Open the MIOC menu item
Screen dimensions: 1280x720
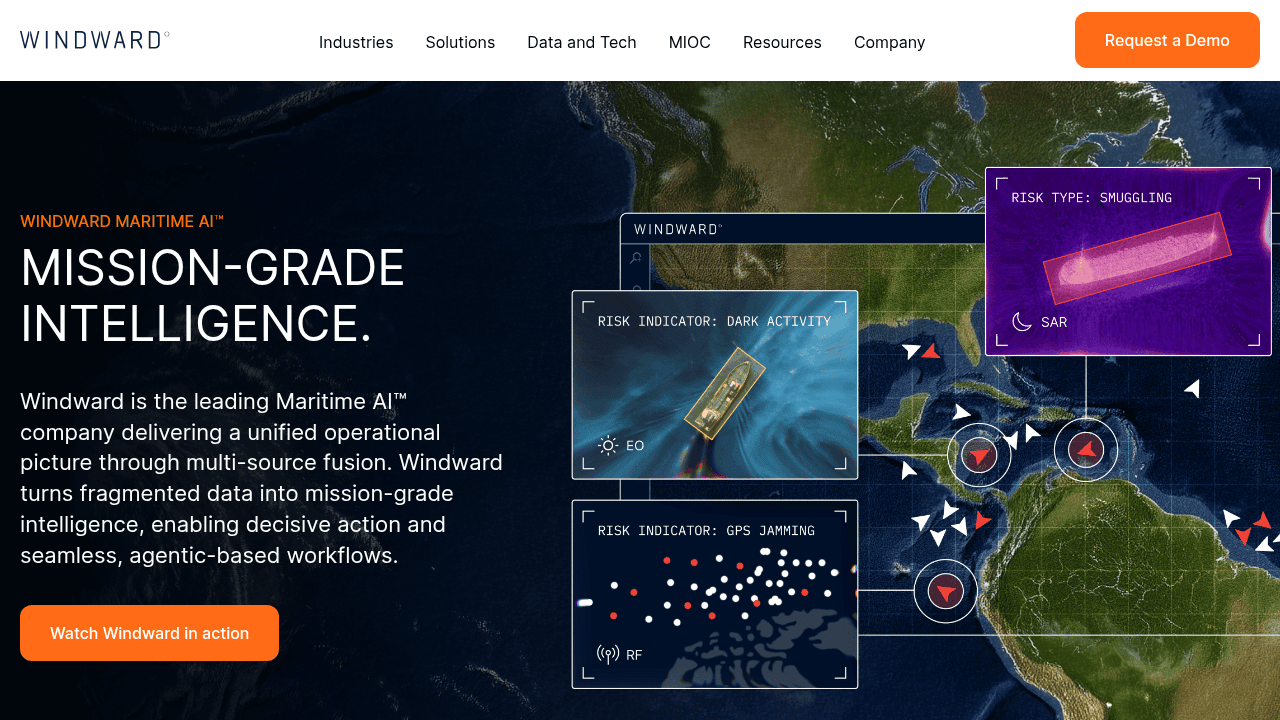[x=690, y=42]
